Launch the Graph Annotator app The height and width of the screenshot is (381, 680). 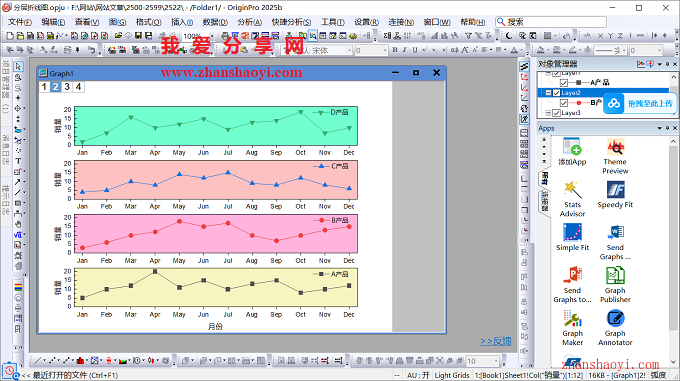(615, 327)
